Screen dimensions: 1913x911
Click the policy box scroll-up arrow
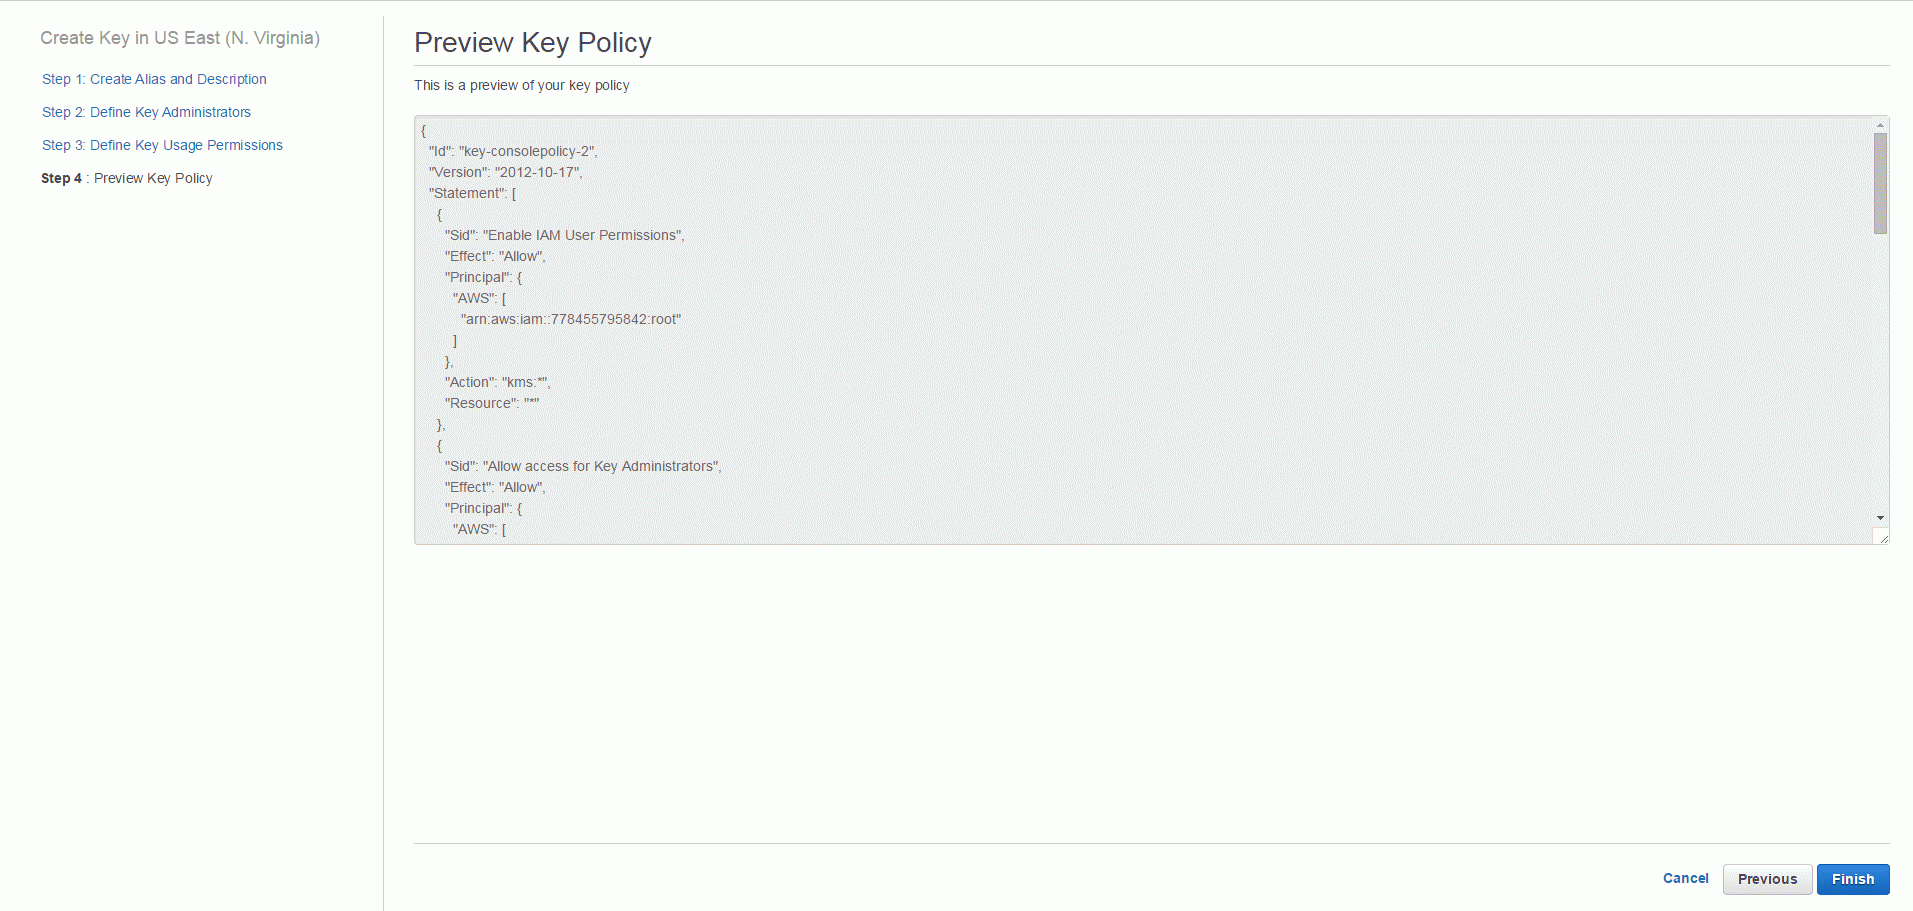[x=1880, y=125]
